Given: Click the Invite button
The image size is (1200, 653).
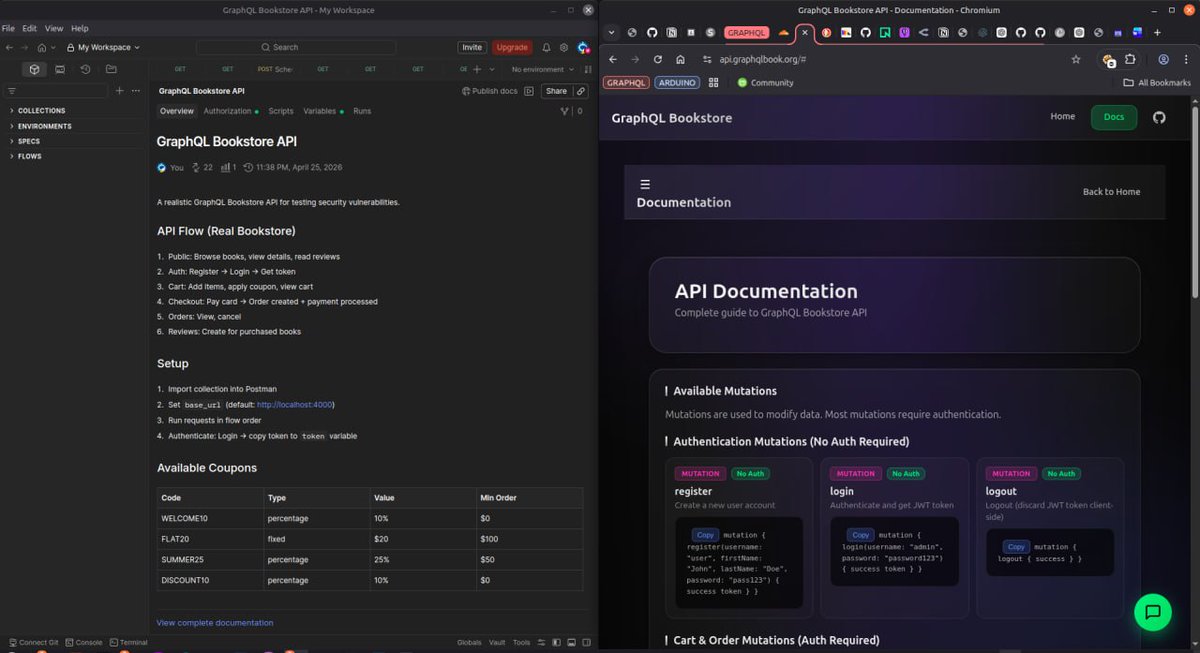Looking at the screenshot, I should click(x=472, y=47).
